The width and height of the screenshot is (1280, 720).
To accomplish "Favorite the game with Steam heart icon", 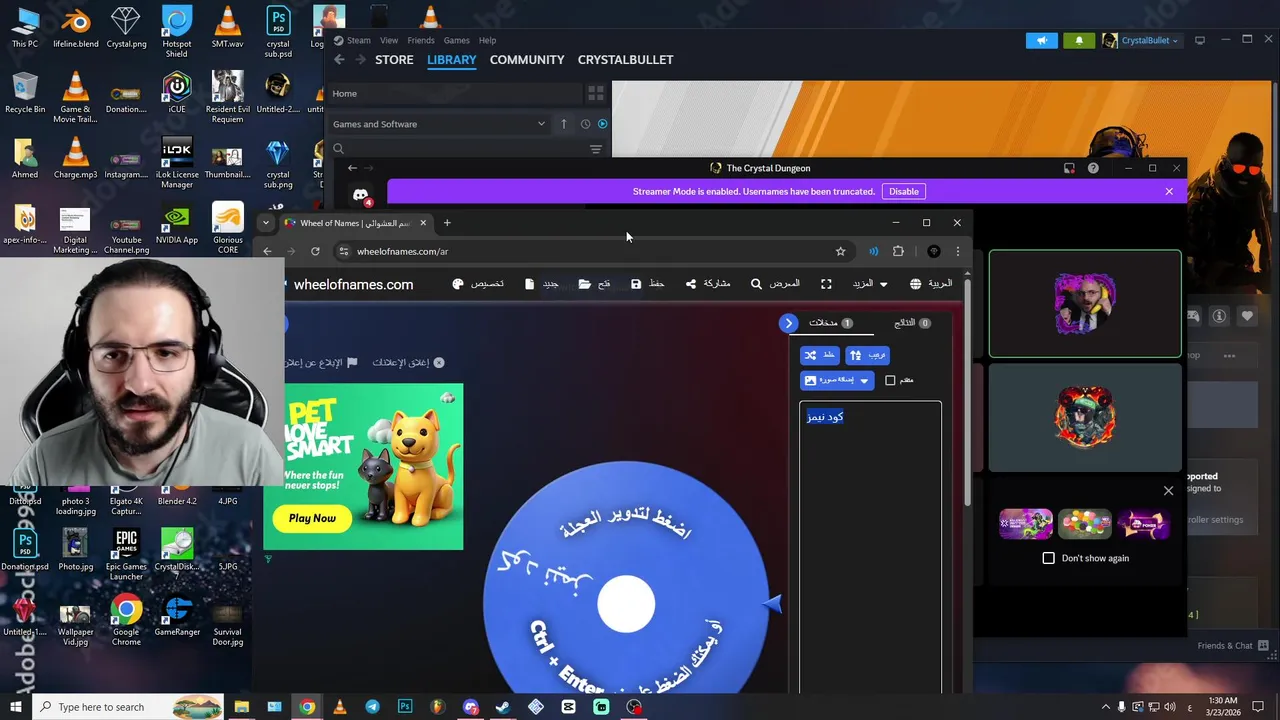I will click(x=1247, y=316).
